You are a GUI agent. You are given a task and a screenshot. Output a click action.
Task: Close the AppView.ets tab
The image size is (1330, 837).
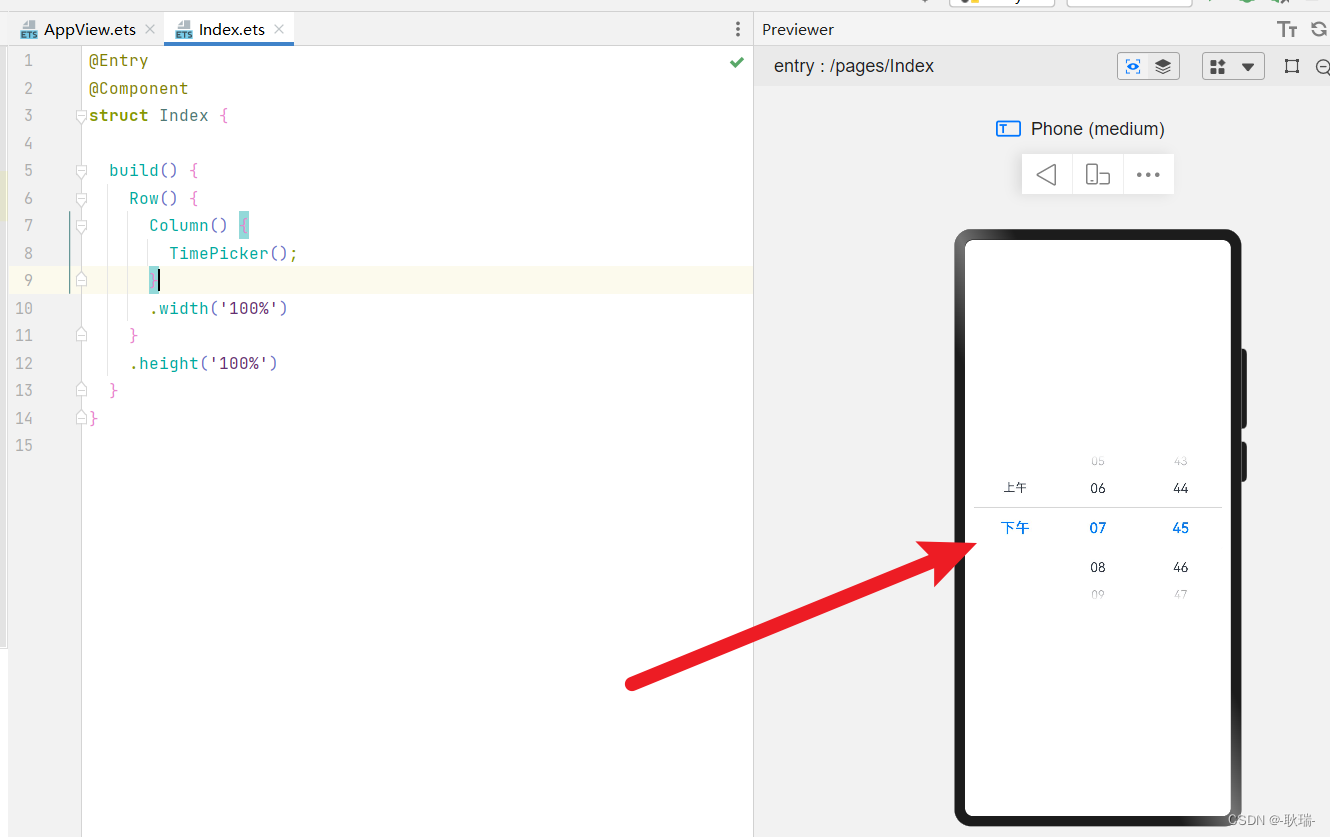(x=150, y=30)
